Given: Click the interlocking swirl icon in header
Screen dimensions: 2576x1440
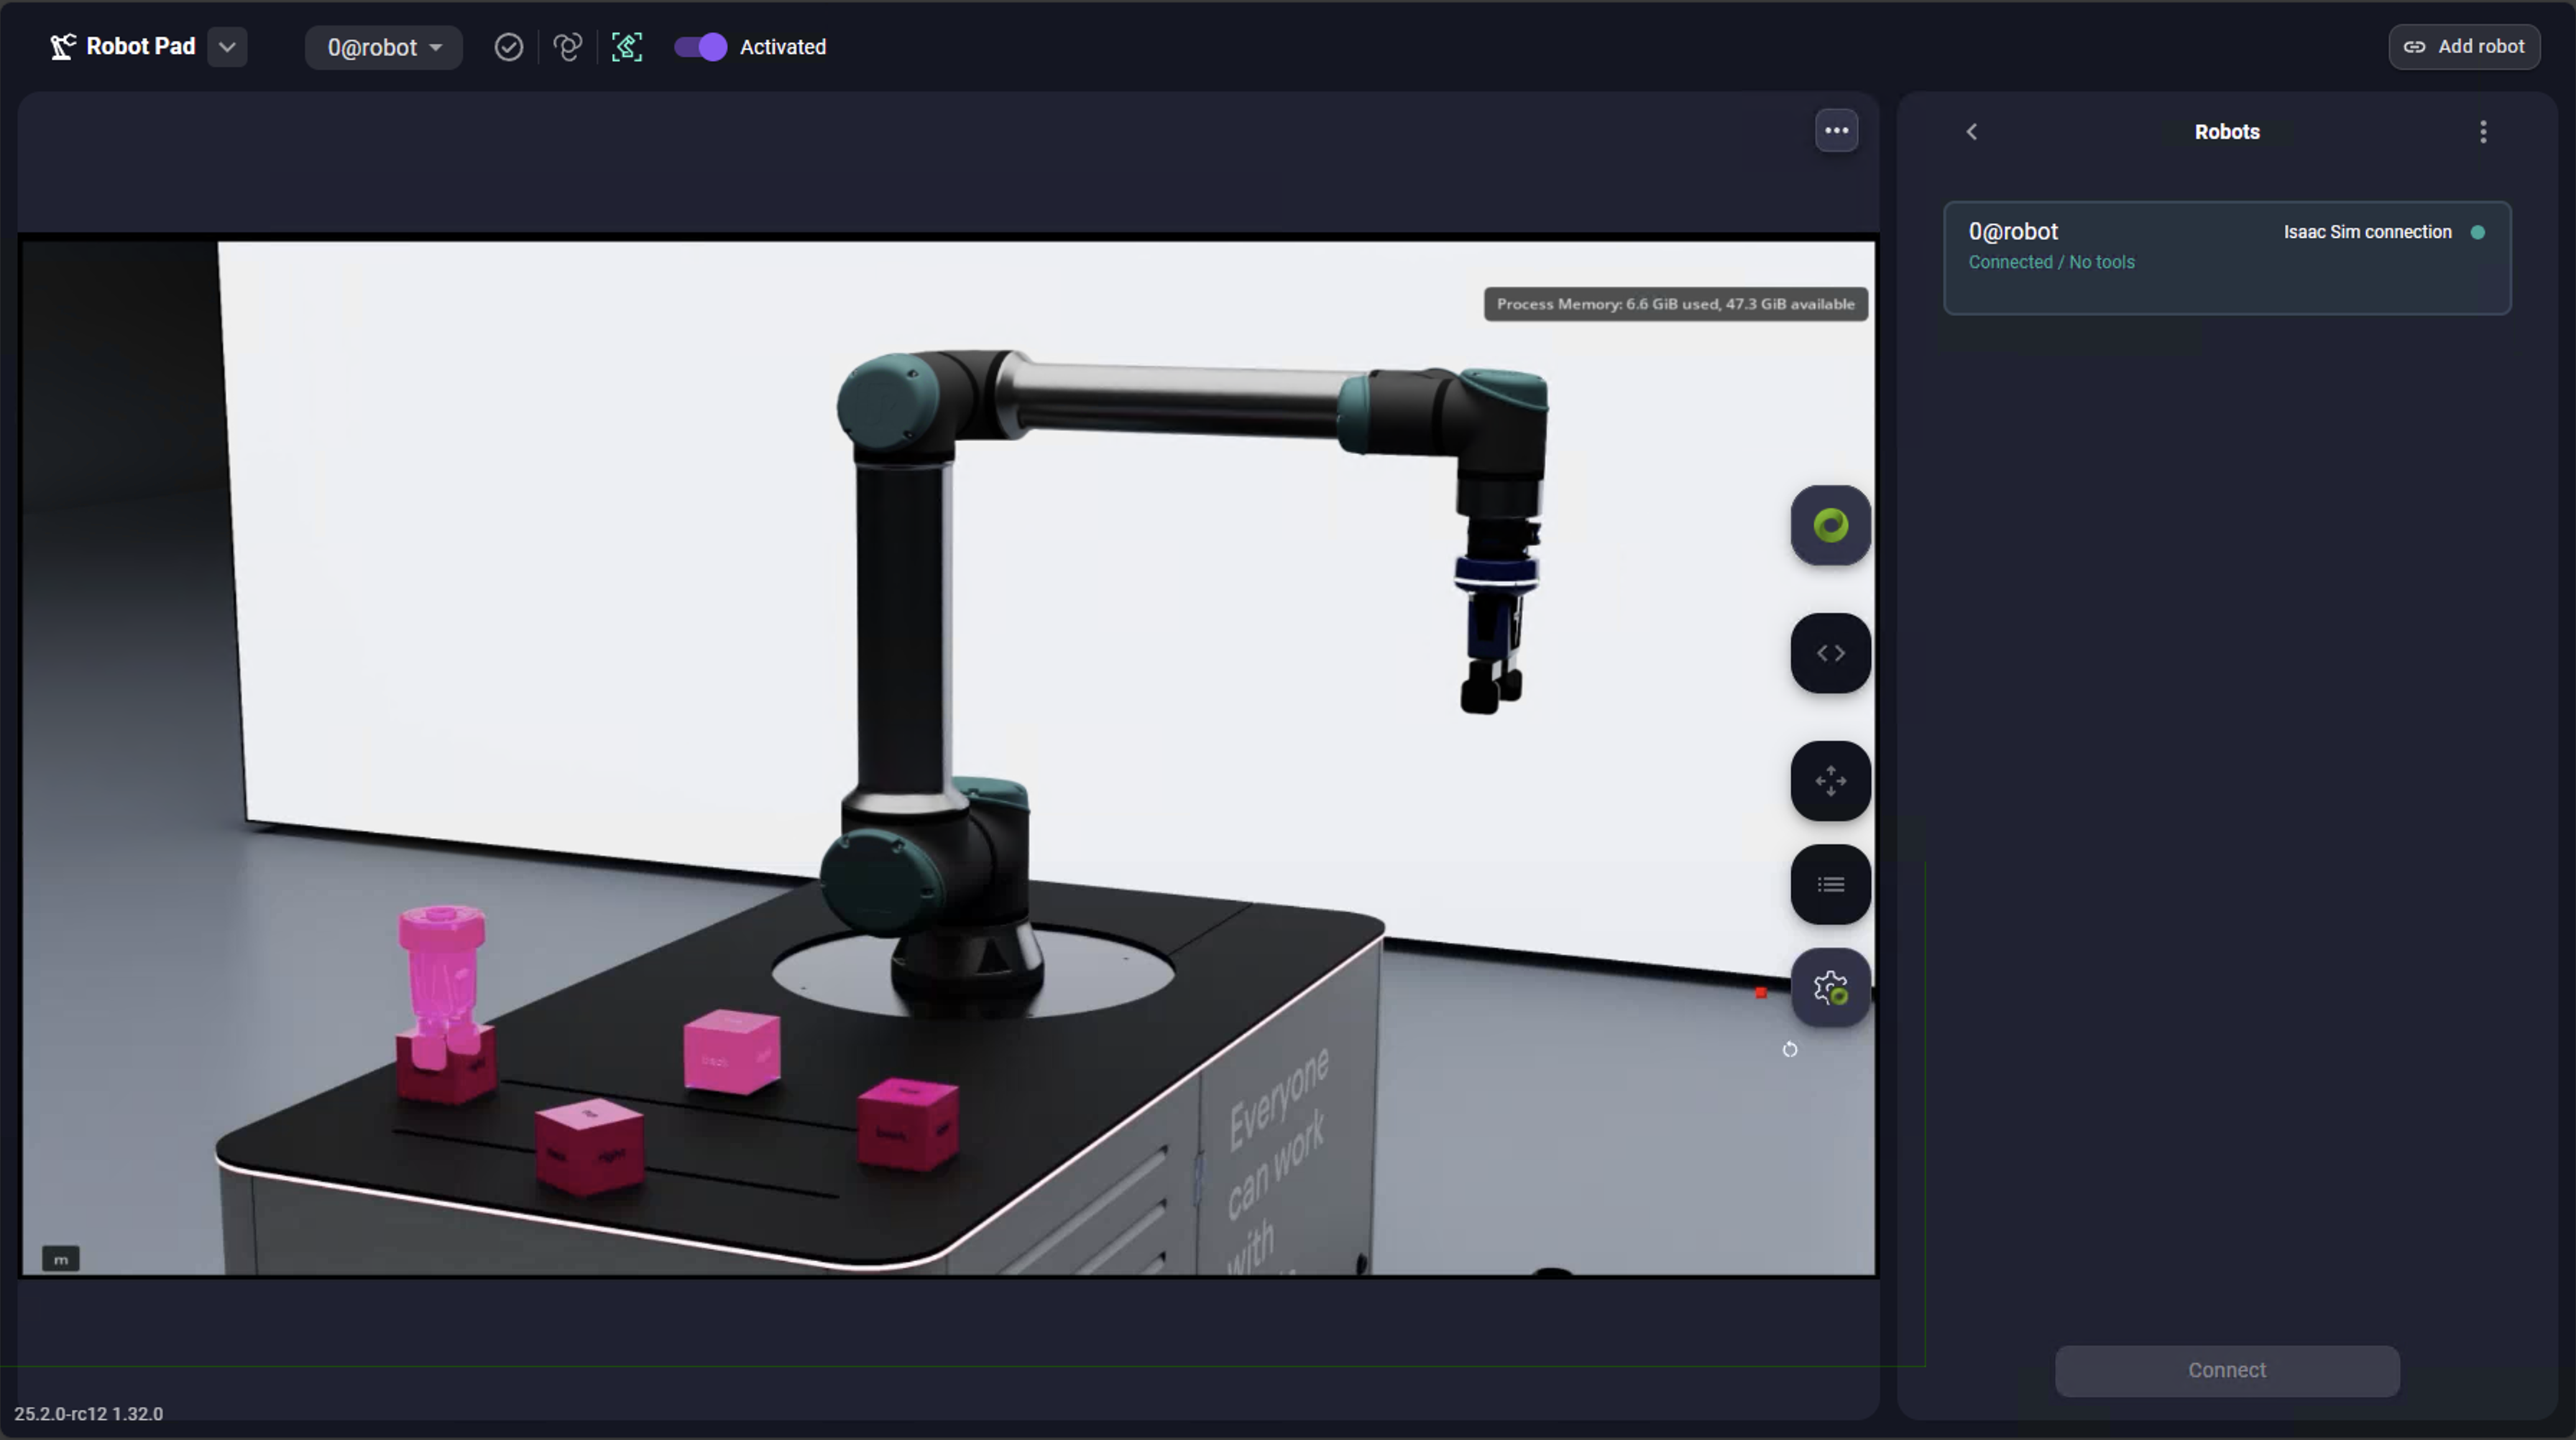Looking at the screenshot, I should 567,47.
